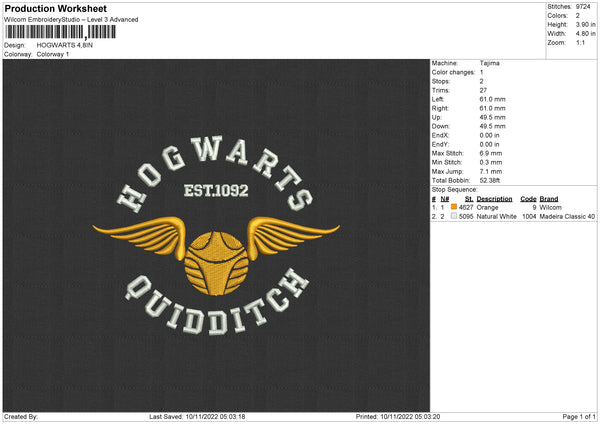Click the width value '4.80 in'

(585, 34)
